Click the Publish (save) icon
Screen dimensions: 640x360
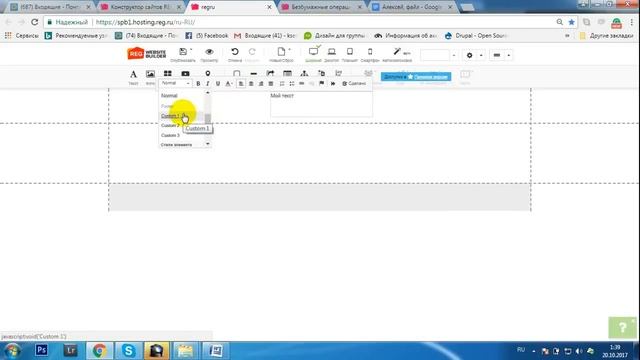click(x=183, y=52)
